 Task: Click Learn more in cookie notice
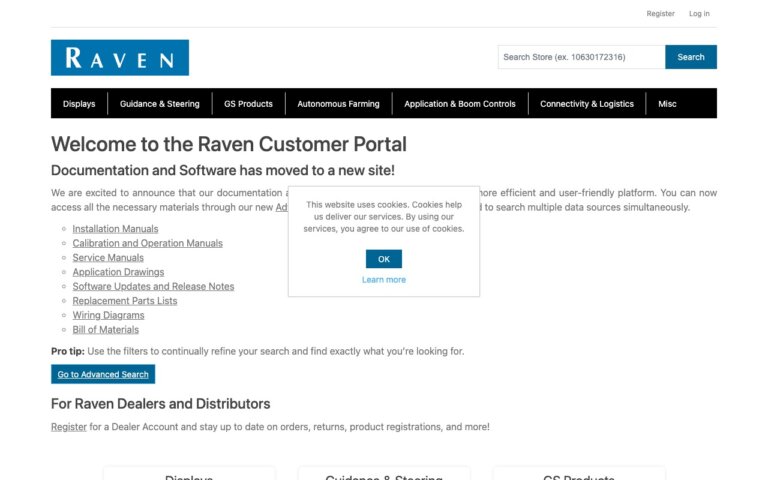tap(384, 280)
